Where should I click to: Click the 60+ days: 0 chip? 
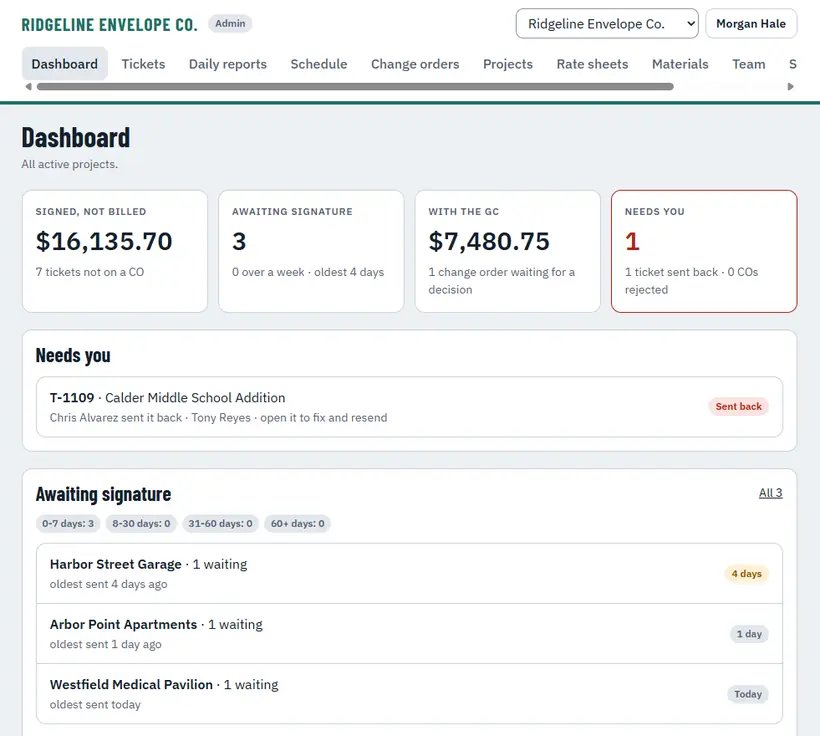point(297,524)
